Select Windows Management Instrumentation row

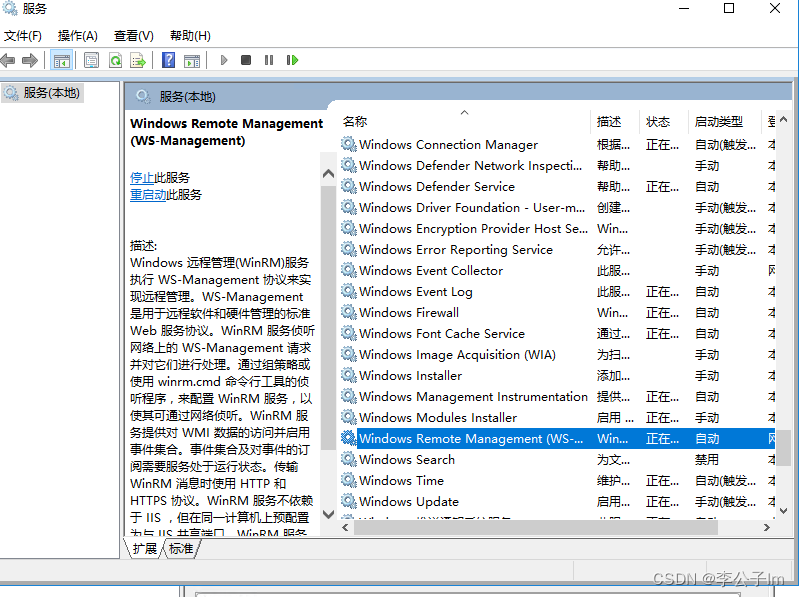point(556,396)
